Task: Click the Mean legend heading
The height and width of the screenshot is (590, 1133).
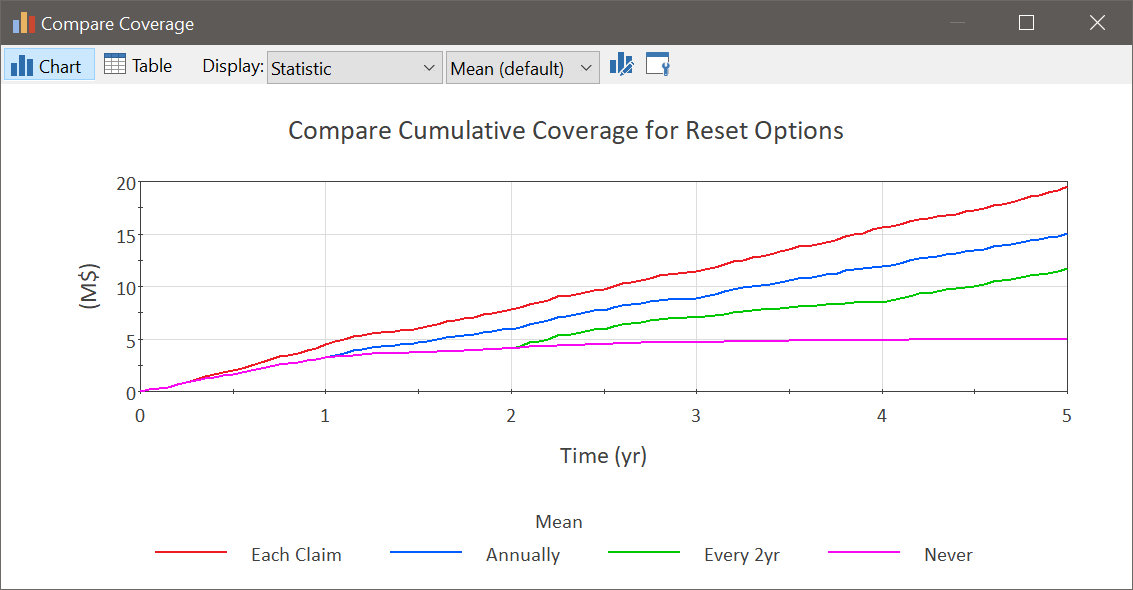Action: point(559,522)
